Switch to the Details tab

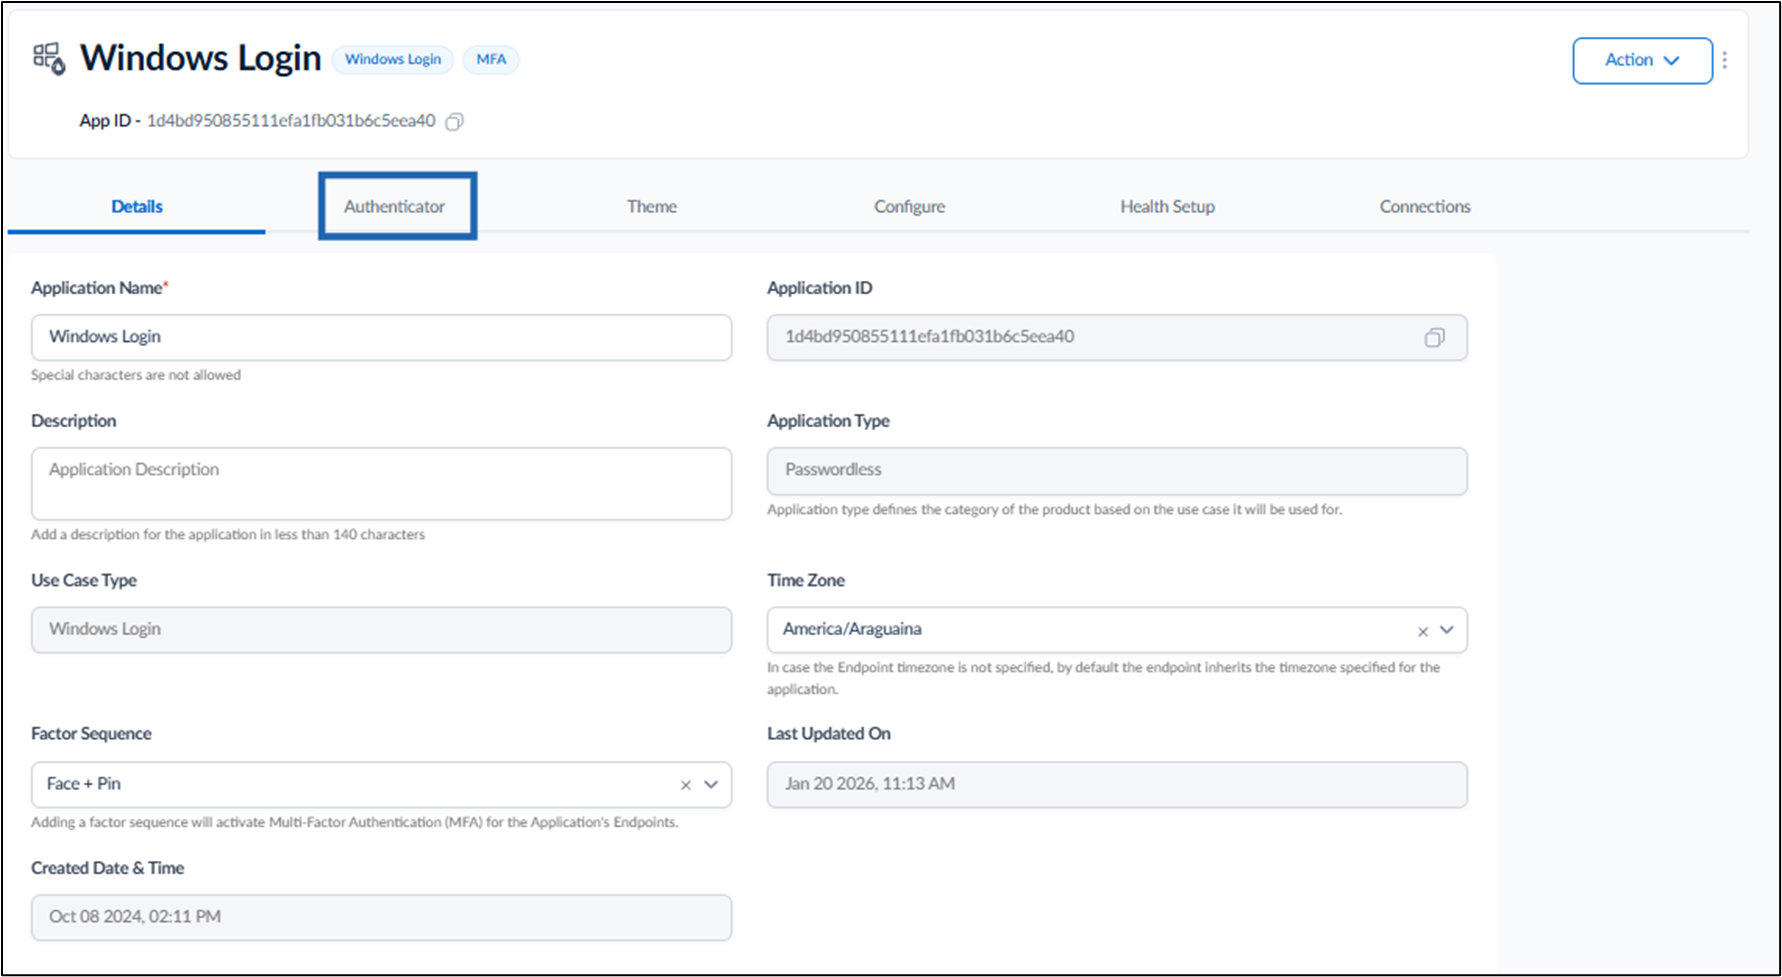tap(137, 206)
